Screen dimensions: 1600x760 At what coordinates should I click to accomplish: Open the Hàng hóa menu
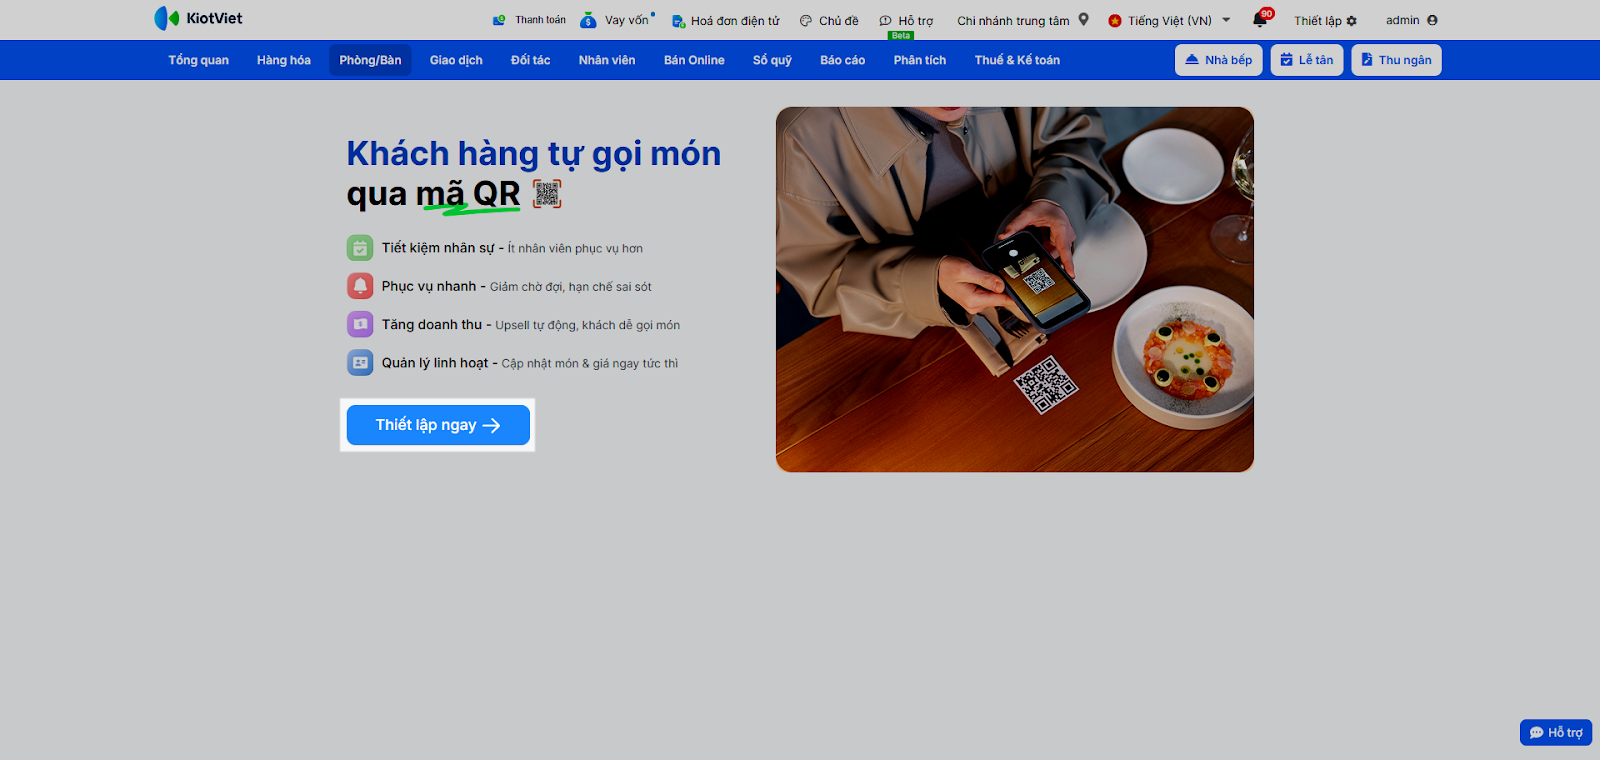point(284,60)
